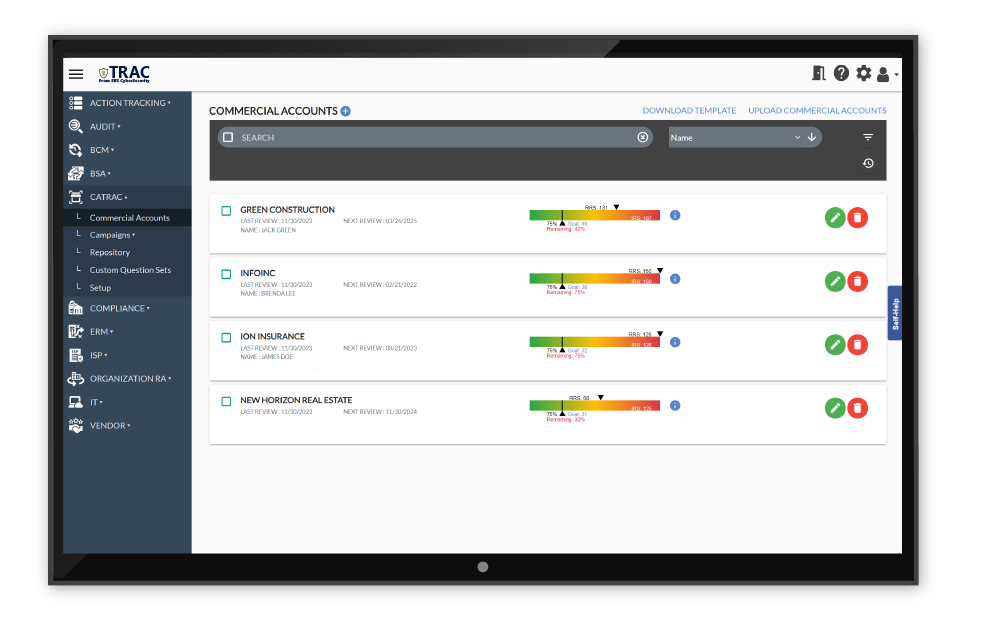Open the filter icon above the account list
The height and width of the screenshot is (635, 988).
click(866, 136)
